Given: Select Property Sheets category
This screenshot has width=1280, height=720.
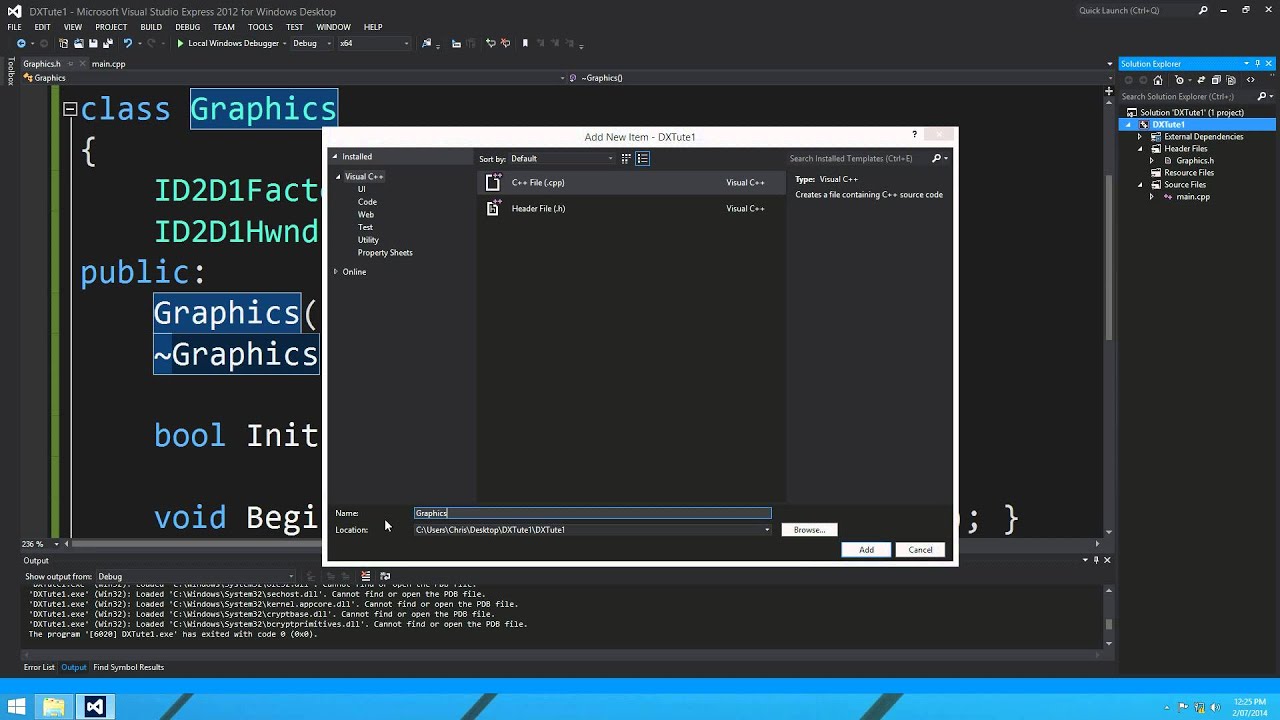Looking at the screenshot, I should [x=385, y=253].
